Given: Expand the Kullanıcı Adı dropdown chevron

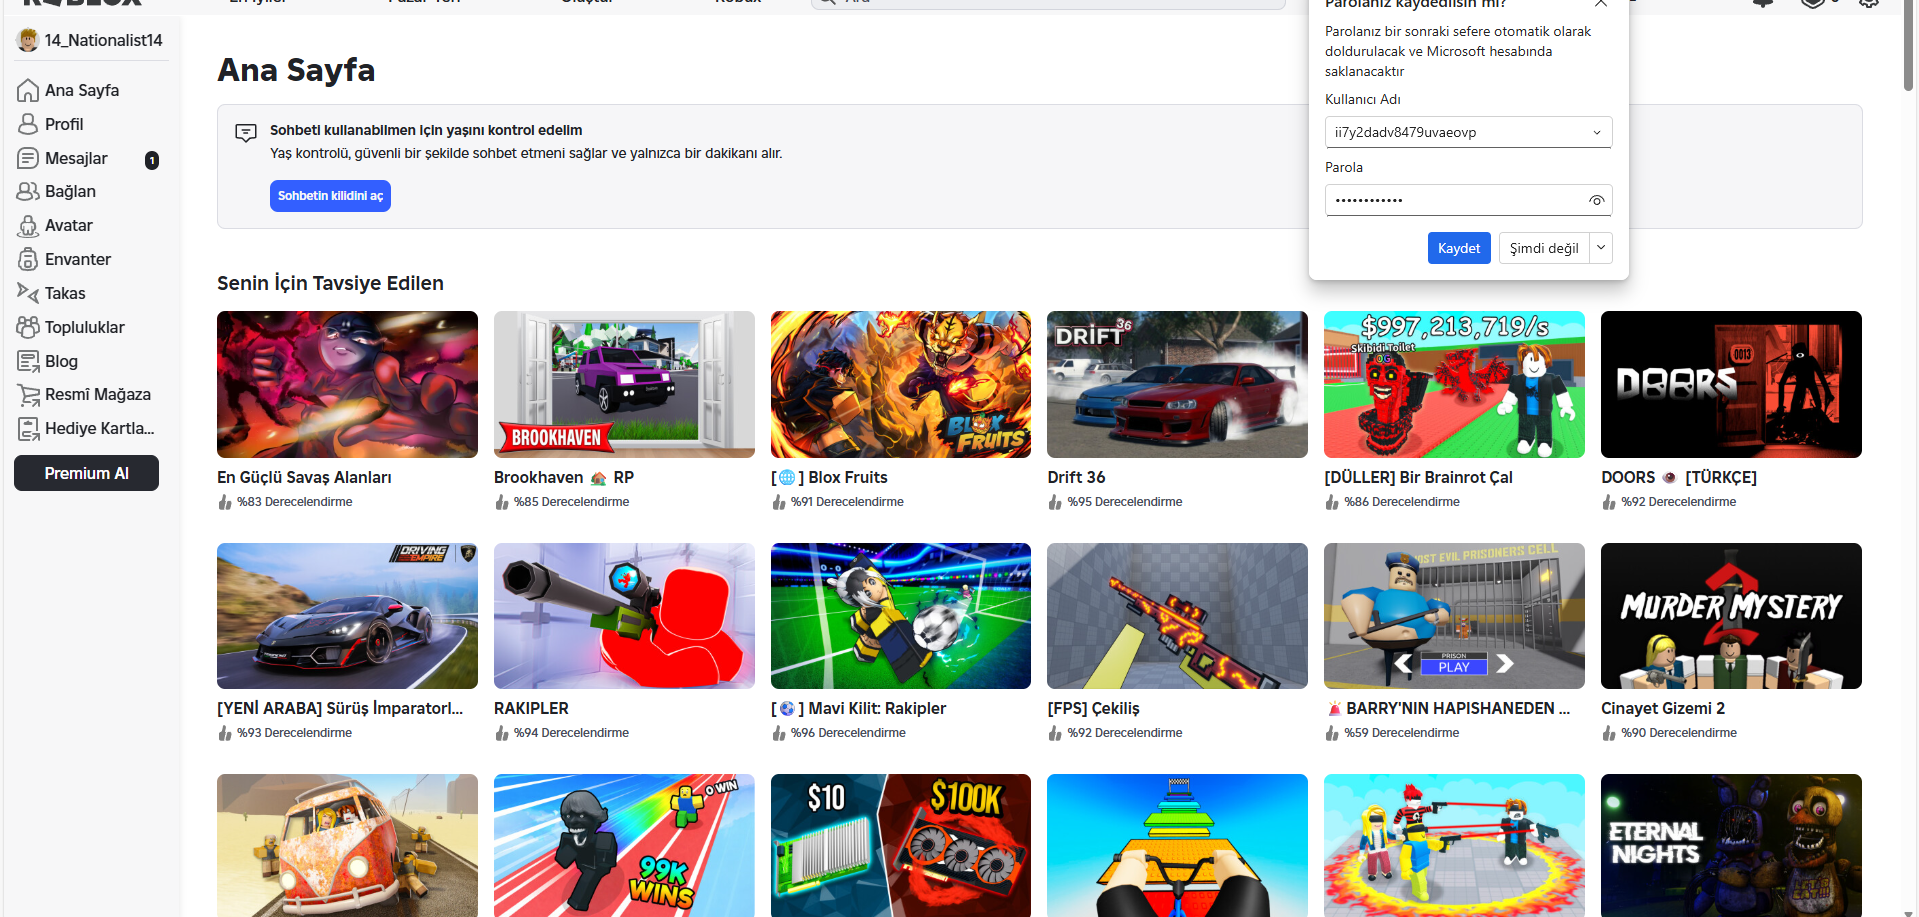Looking at the screenshot, I should click(1596, 133).
